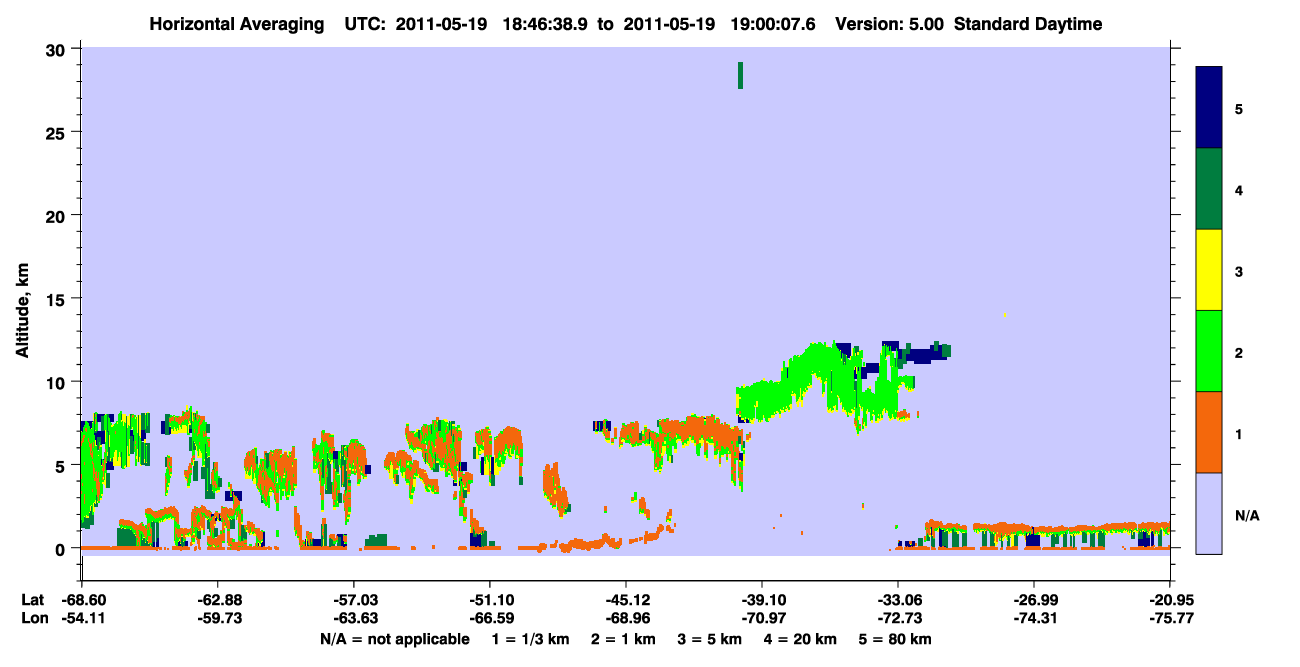
Task: Click the '4 = 20 km' legend entry
Action: coord(802,639)
